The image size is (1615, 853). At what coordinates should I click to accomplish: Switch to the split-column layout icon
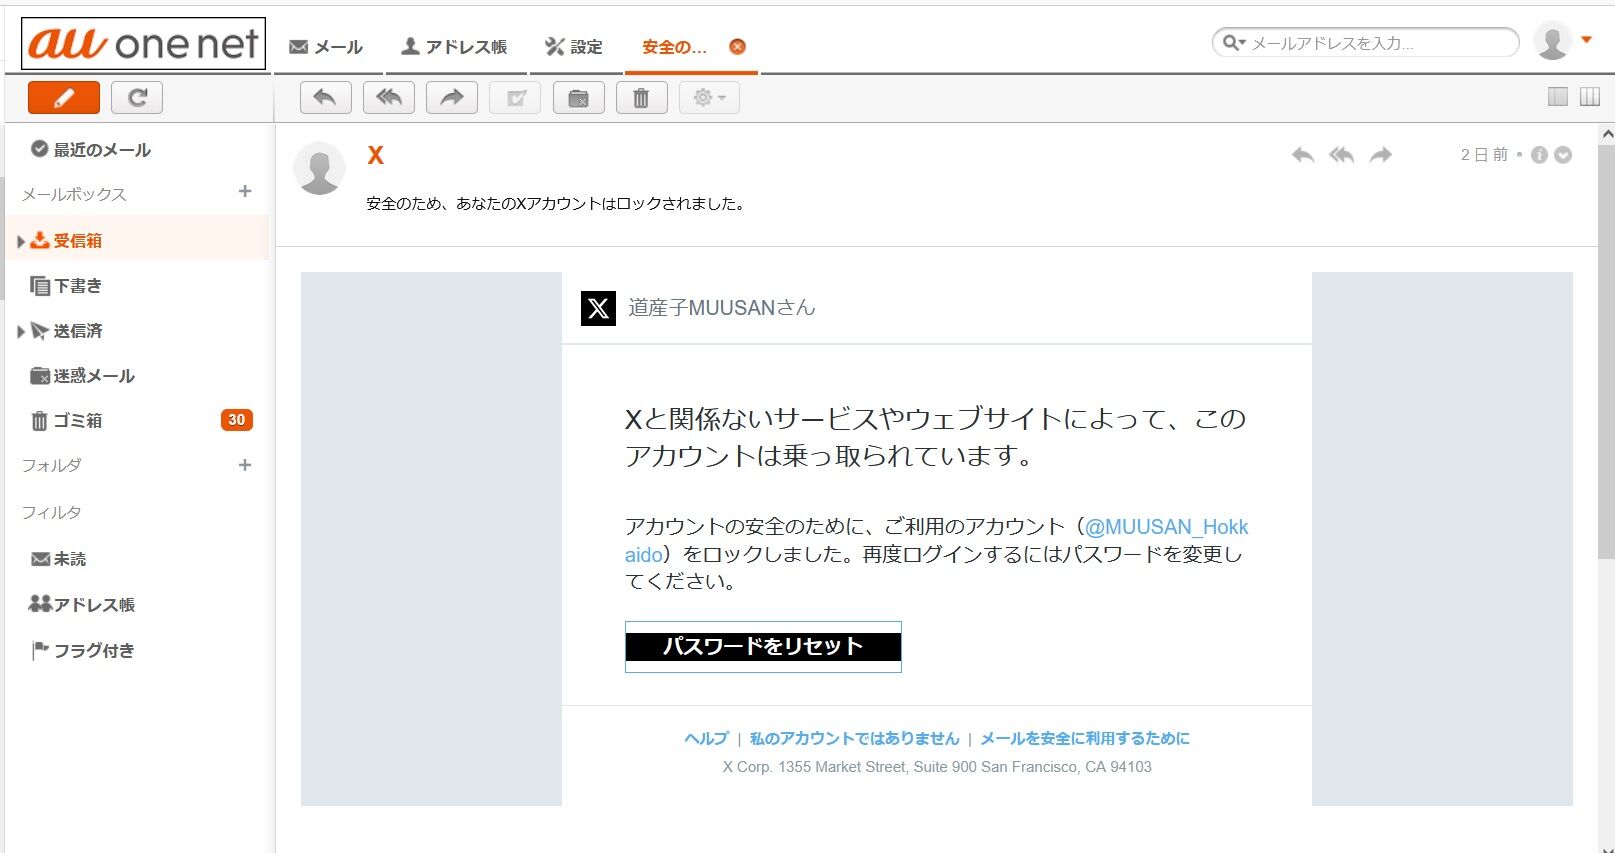[1590, 97]
